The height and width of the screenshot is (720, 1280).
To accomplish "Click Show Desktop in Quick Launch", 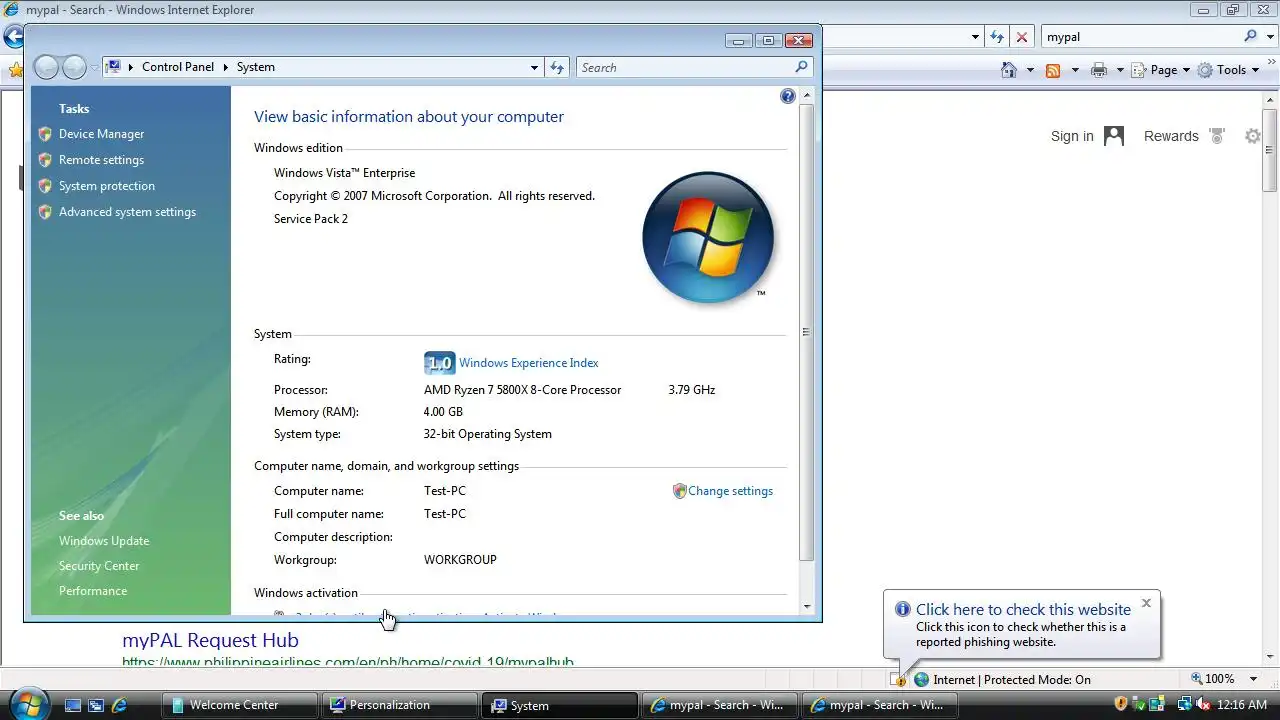I will (x=72, y=705).
